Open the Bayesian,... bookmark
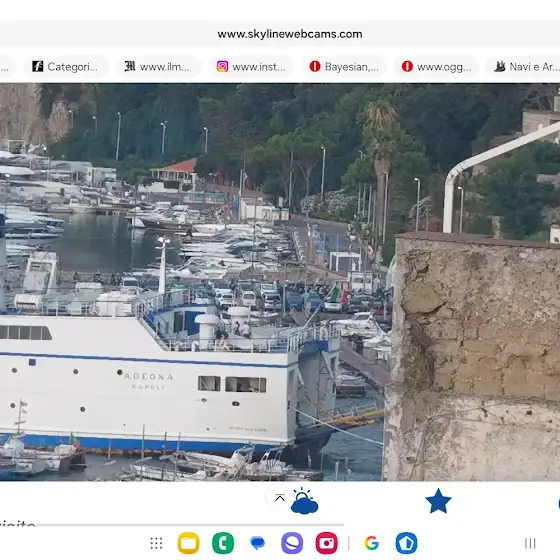This screenshot has width=560, height=560. tap(344, 67)
